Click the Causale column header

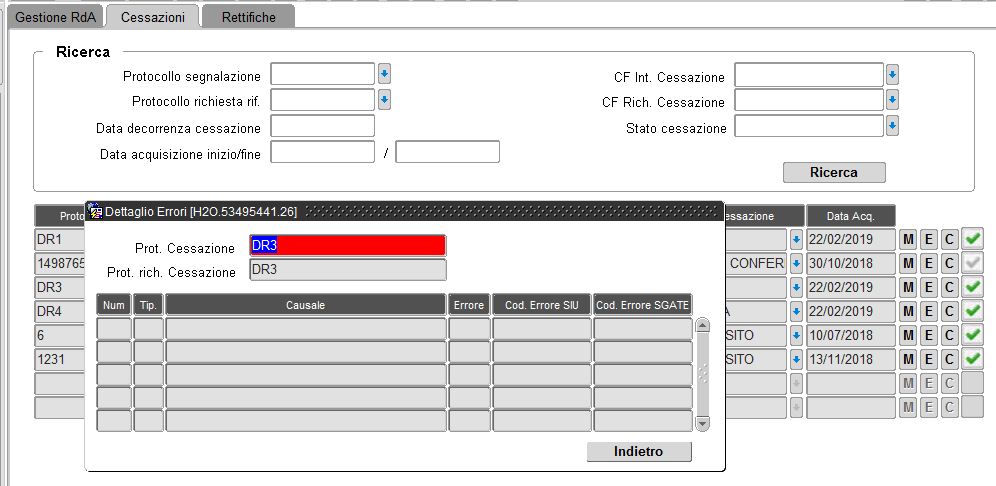306,305
